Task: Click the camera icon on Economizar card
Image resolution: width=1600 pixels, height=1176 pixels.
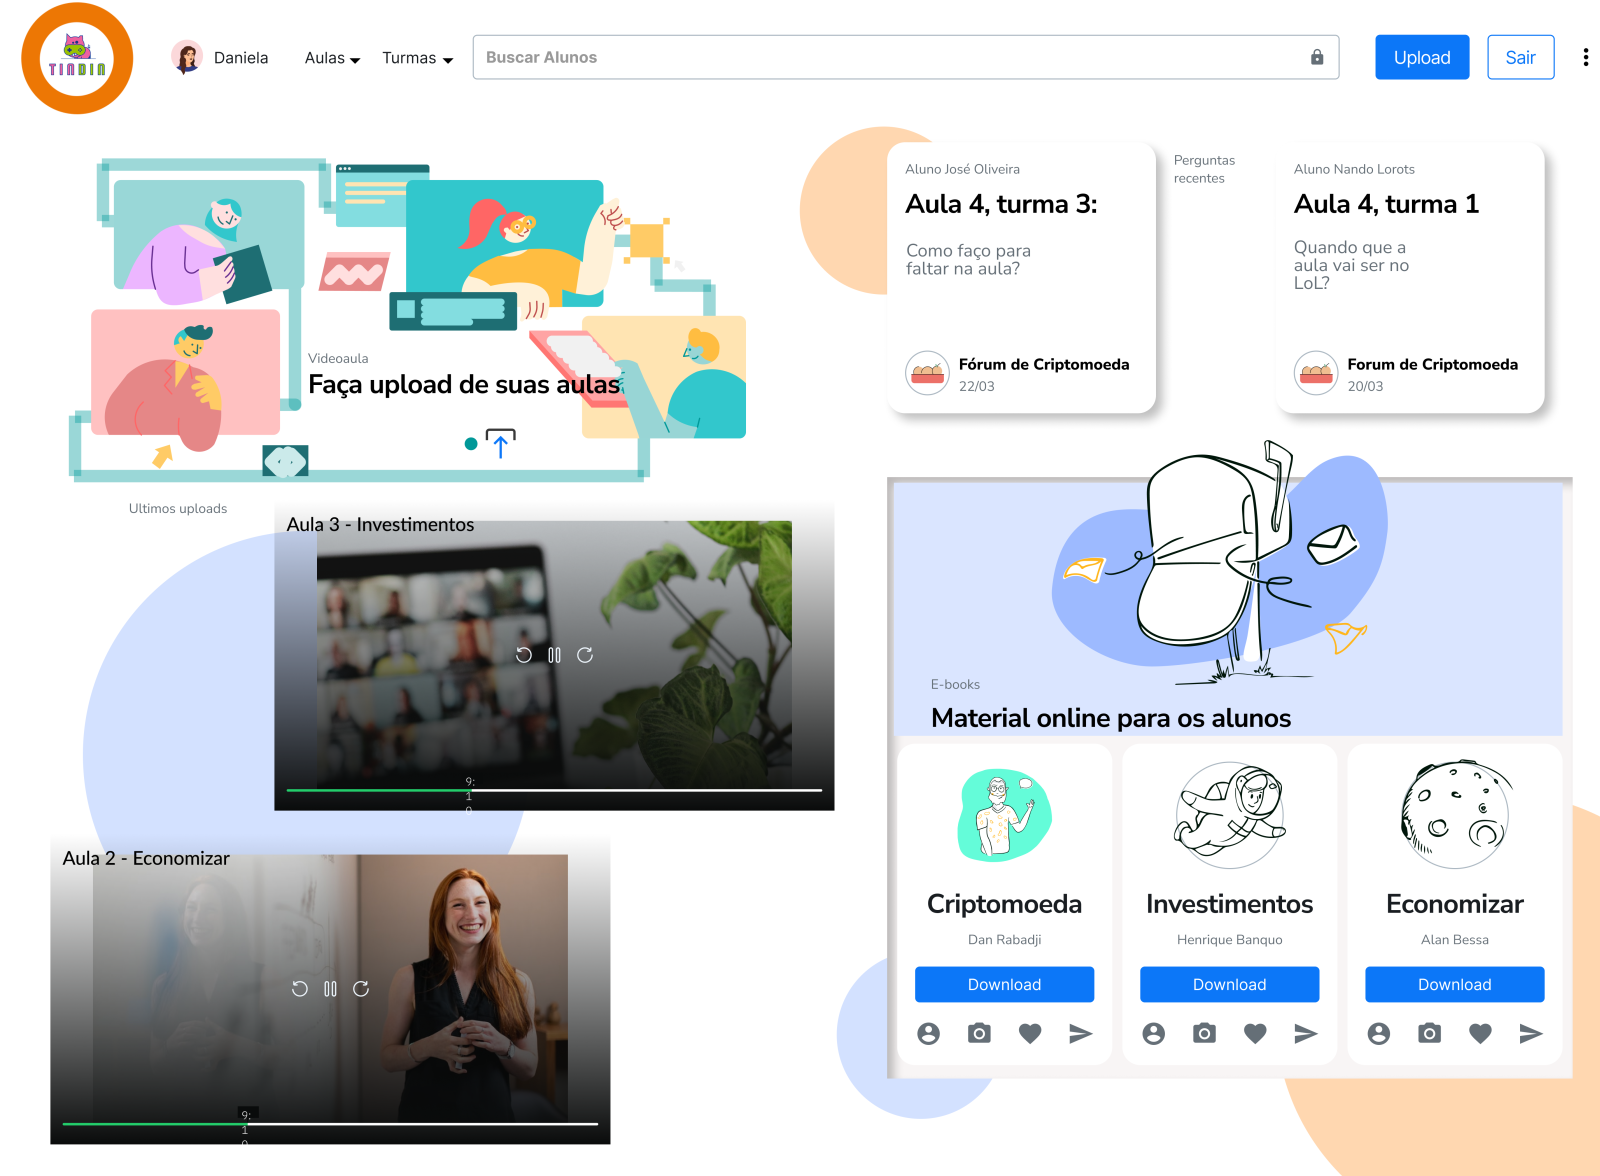Action: pos(1429,1034)
